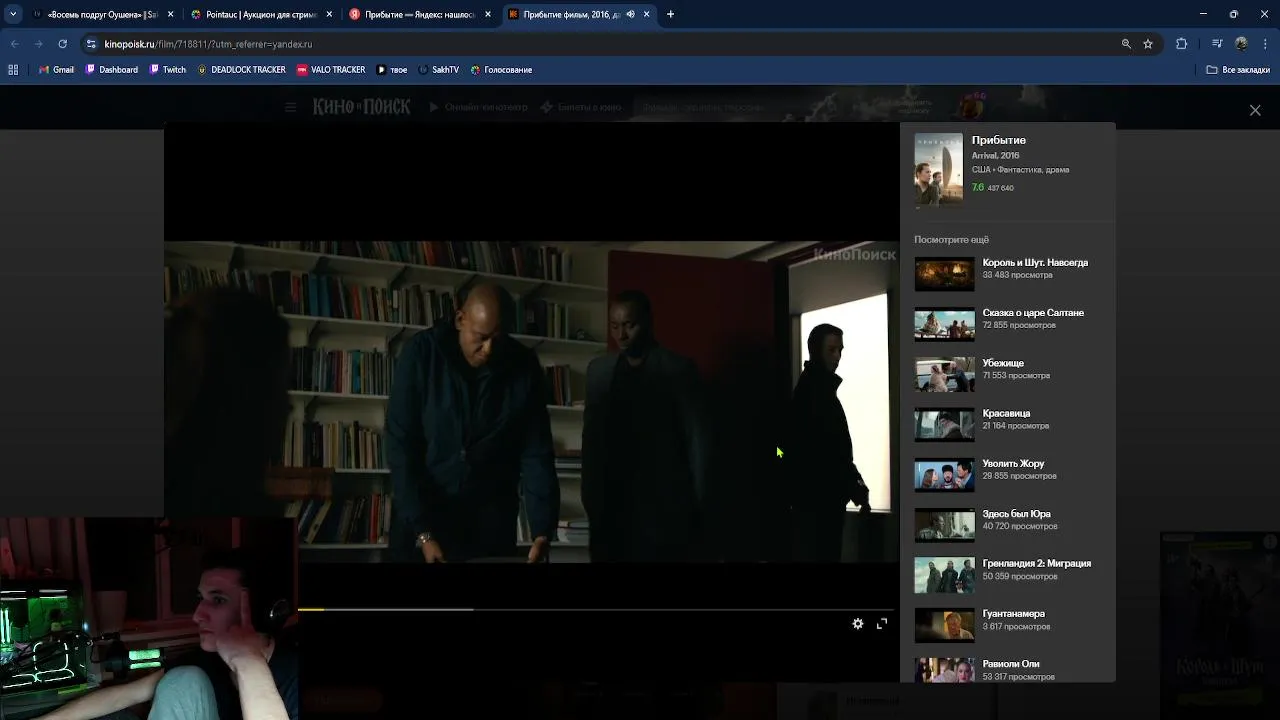1280x720 pixels.
Task: Open the Twitch bookmark
Action: (x=168, y=70)
